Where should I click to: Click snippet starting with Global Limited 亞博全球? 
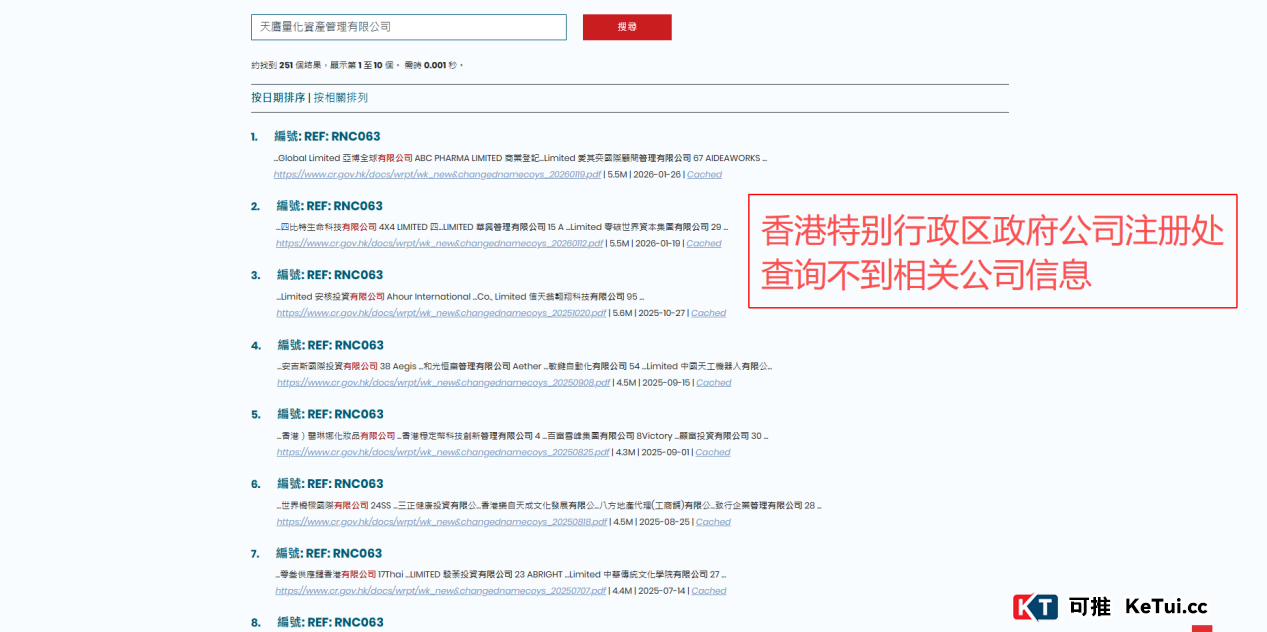(x=521, y=158)
